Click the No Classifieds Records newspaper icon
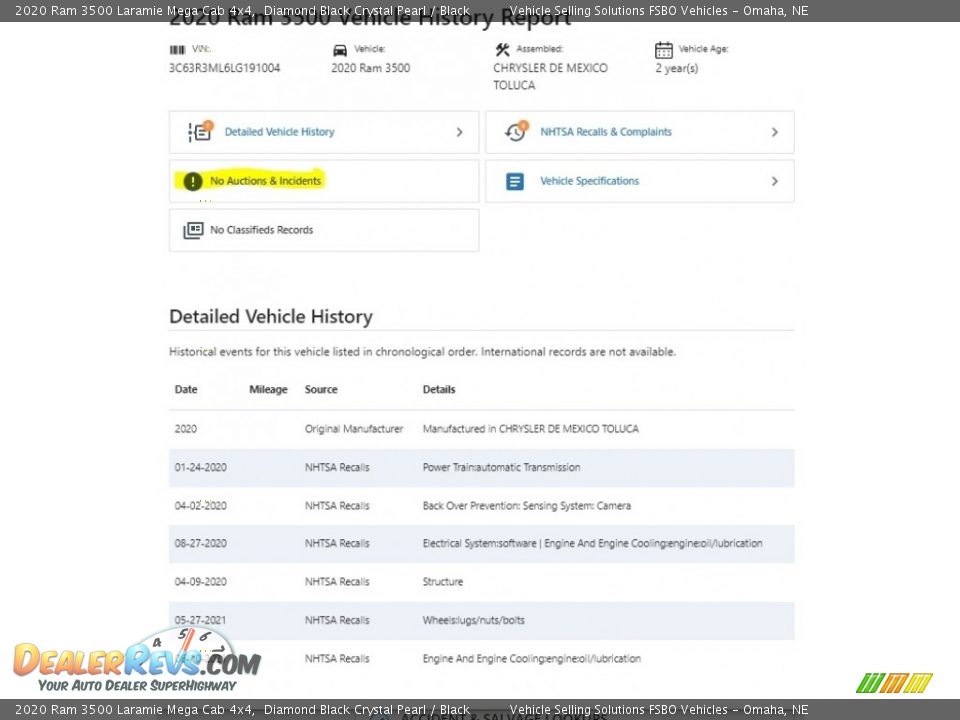This screenshot has height=720, width=960. click(193, 230)
